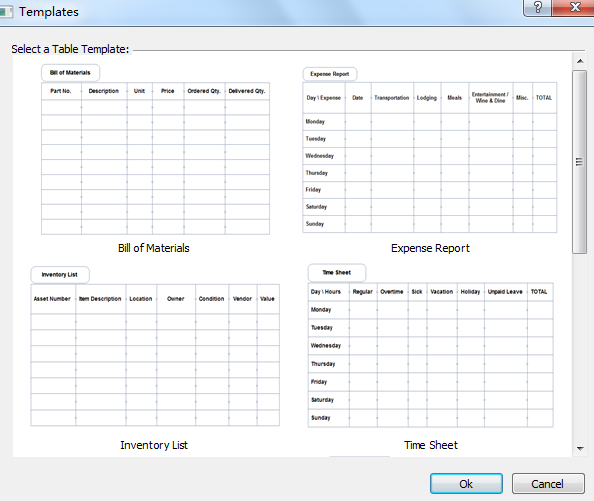Click the Inventory List caption label
This screenshot has width=594, height=501.
154,445
